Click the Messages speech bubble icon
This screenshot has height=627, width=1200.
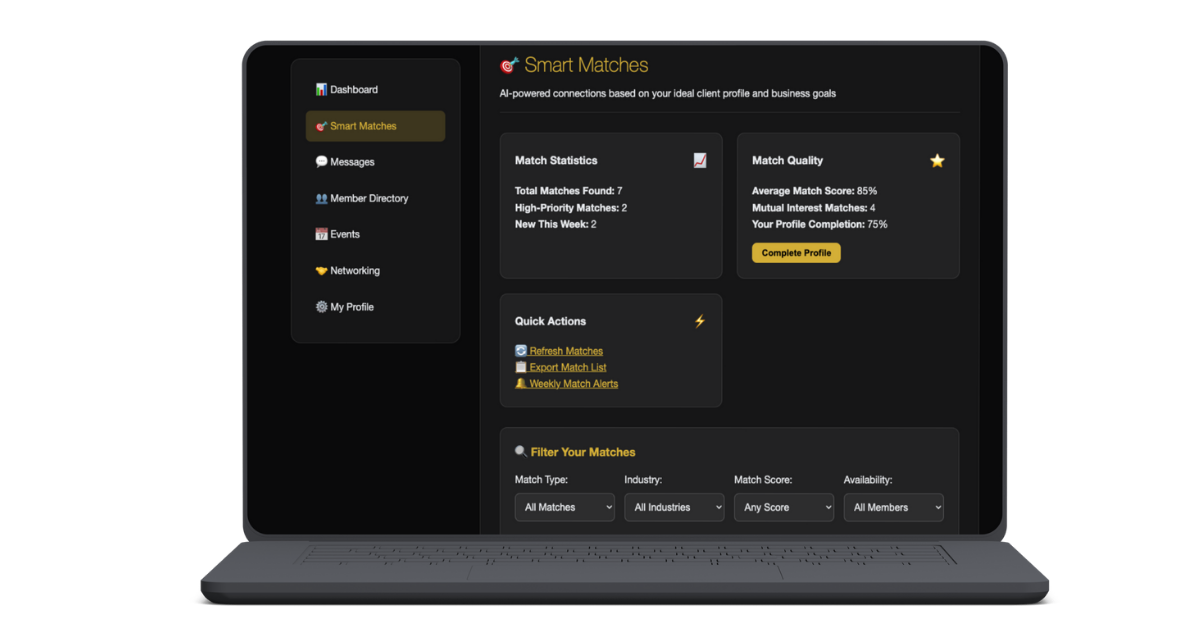[x=320, y=161]
